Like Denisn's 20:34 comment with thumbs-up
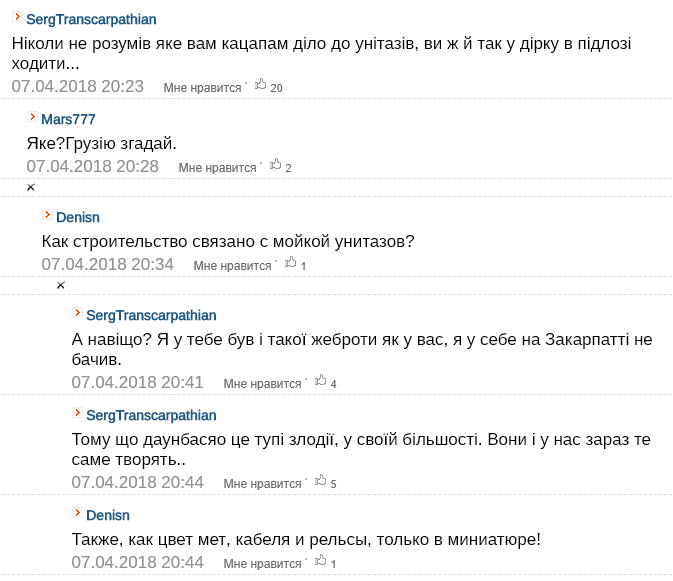 click(291, 263)
